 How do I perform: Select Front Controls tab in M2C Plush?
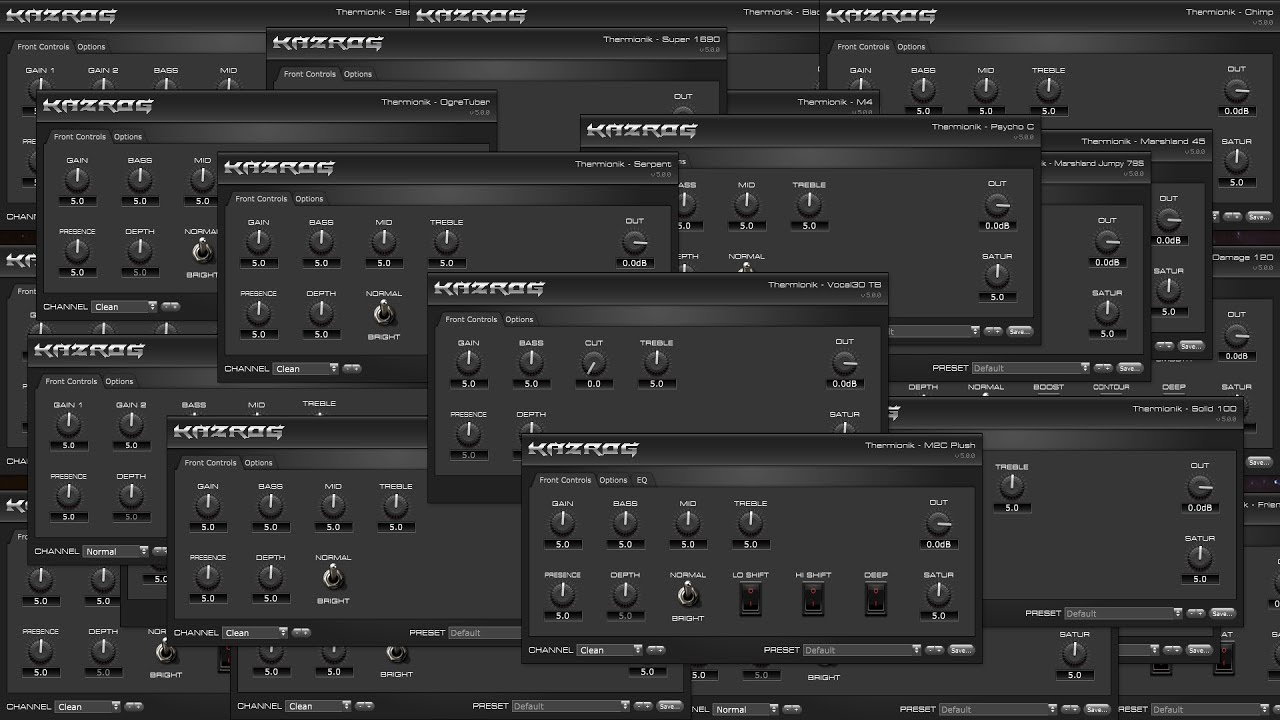tap(566, 480)
